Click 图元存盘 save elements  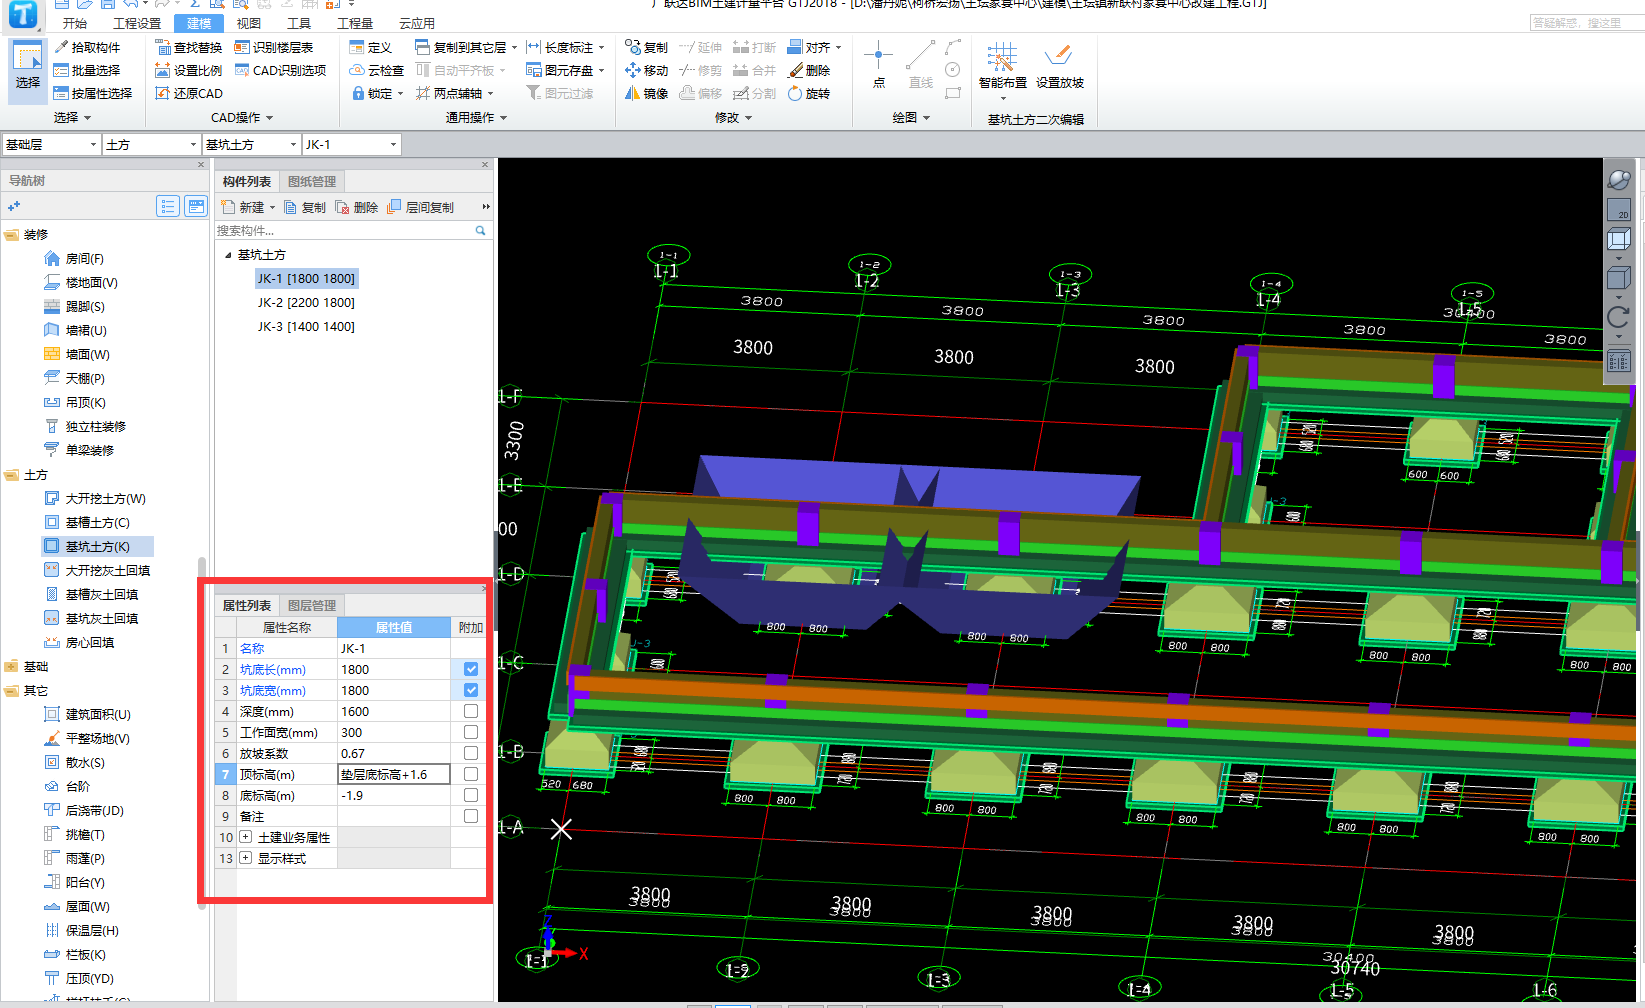tap(566, 70)
